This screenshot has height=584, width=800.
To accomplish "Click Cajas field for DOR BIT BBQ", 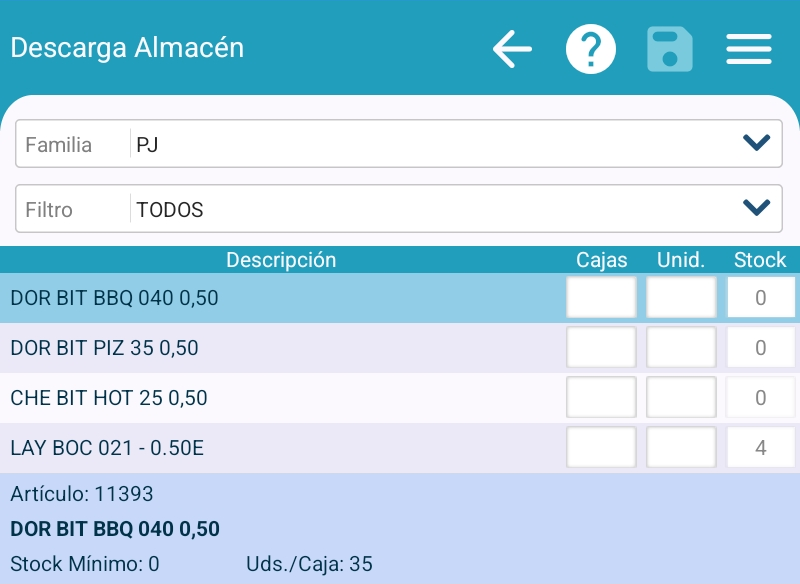I will pos(601,298).
